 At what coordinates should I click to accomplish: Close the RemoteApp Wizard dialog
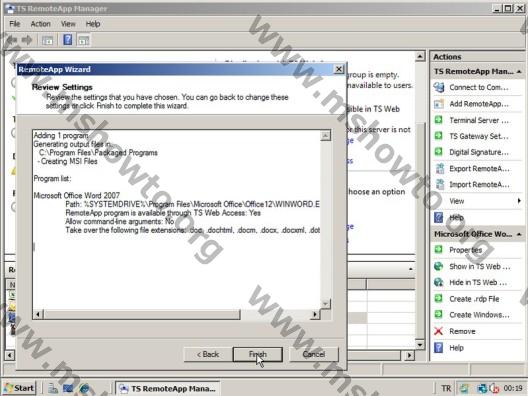339,69
